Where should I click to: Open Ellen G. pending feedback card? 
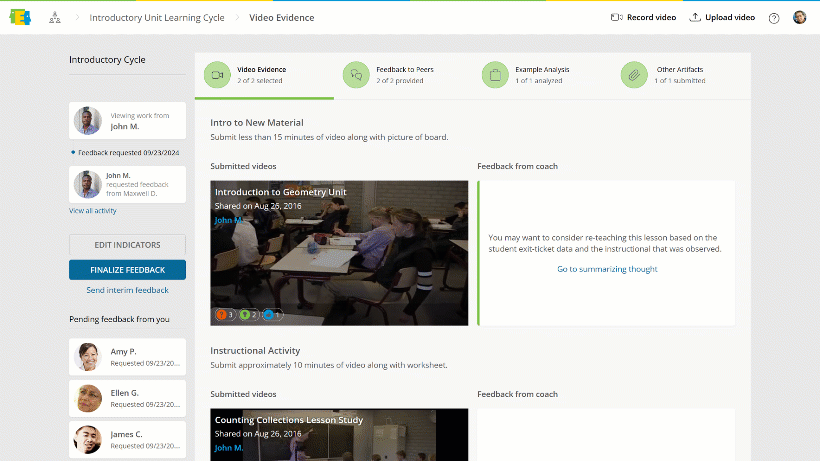128,398
